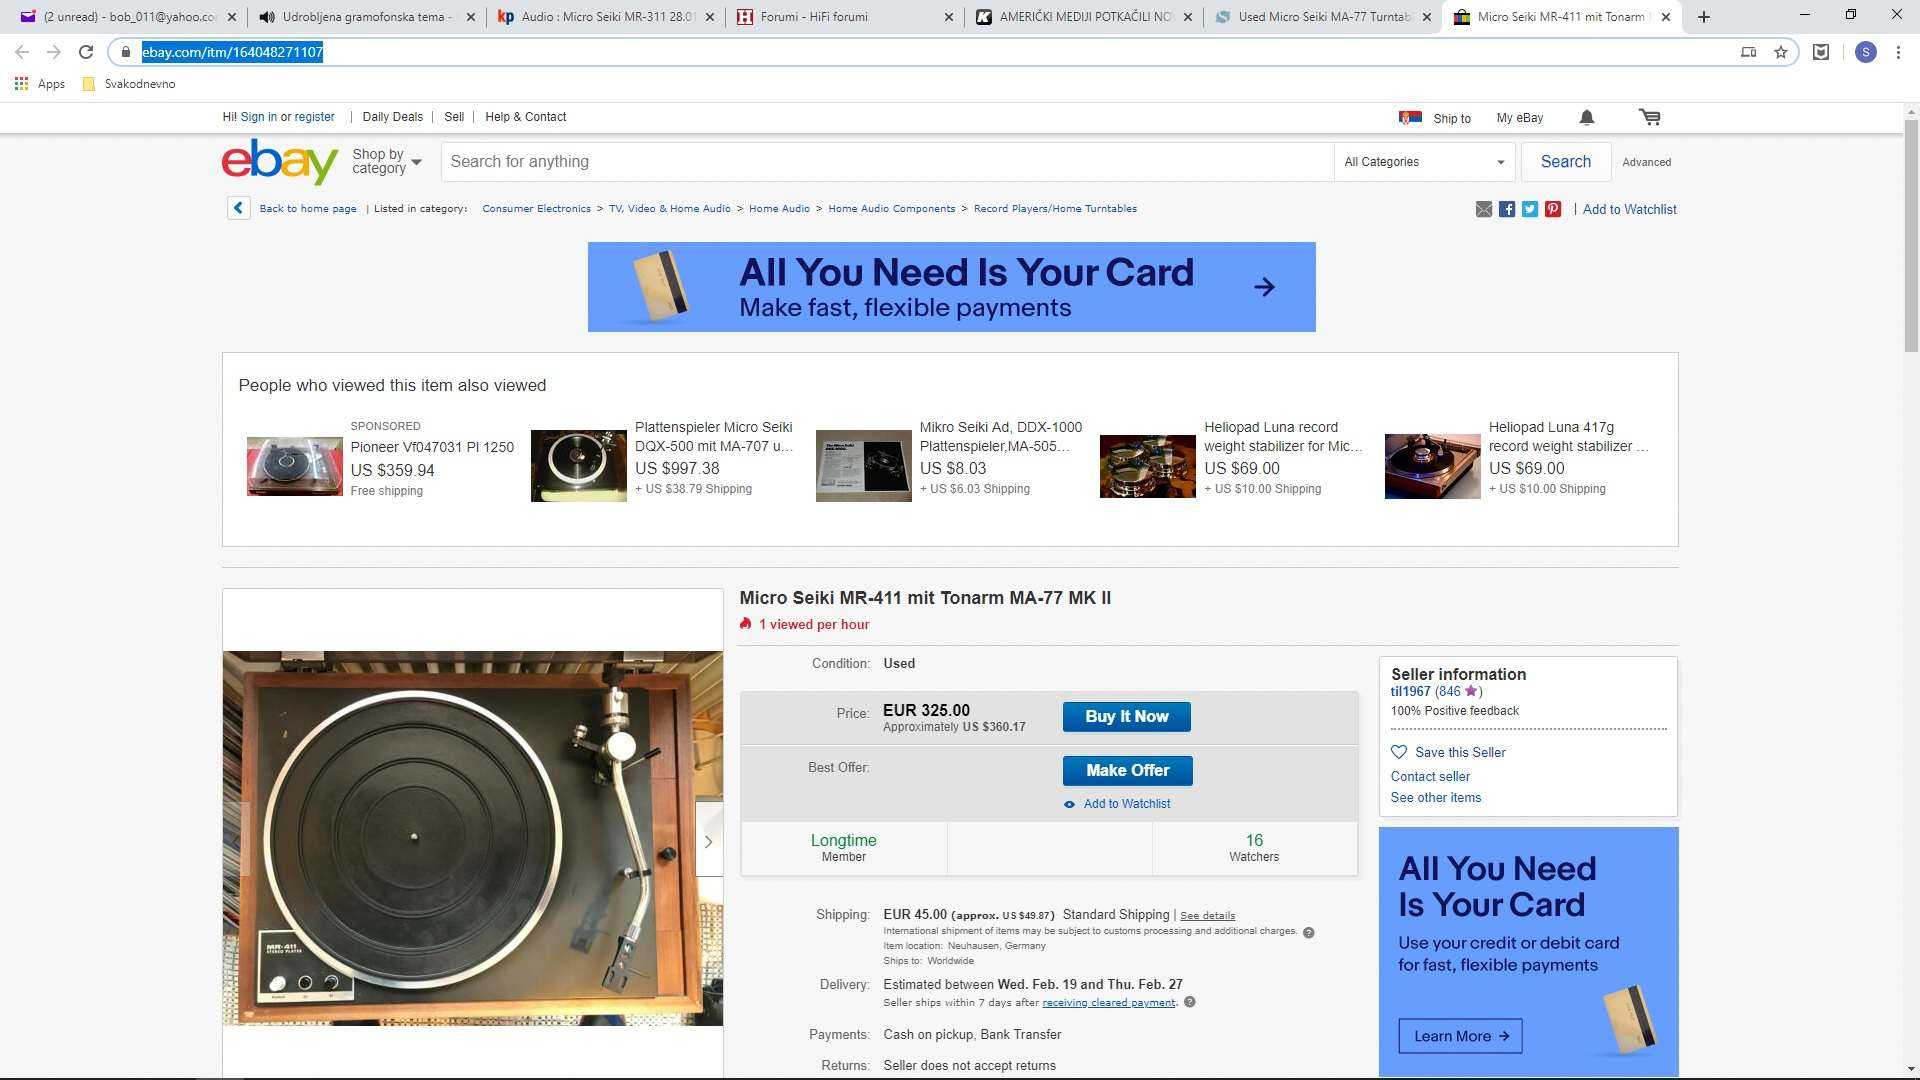Click the Search button

pos(1565,162)
